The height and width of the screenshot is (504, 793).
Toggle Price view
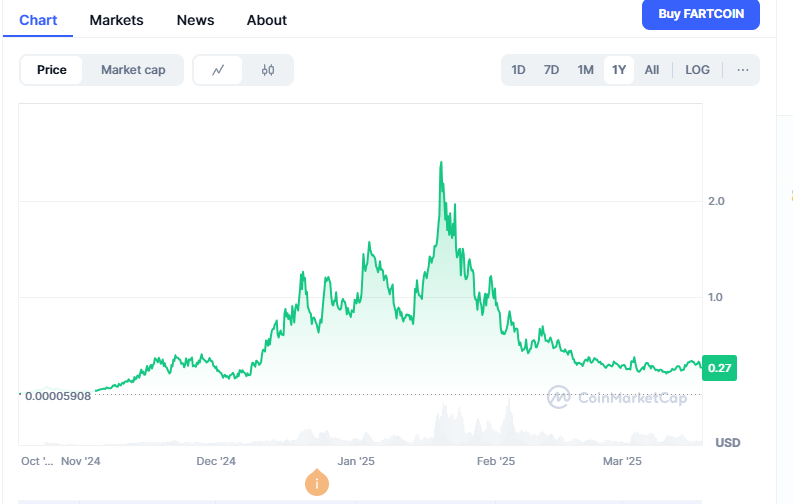click(52, 70)
